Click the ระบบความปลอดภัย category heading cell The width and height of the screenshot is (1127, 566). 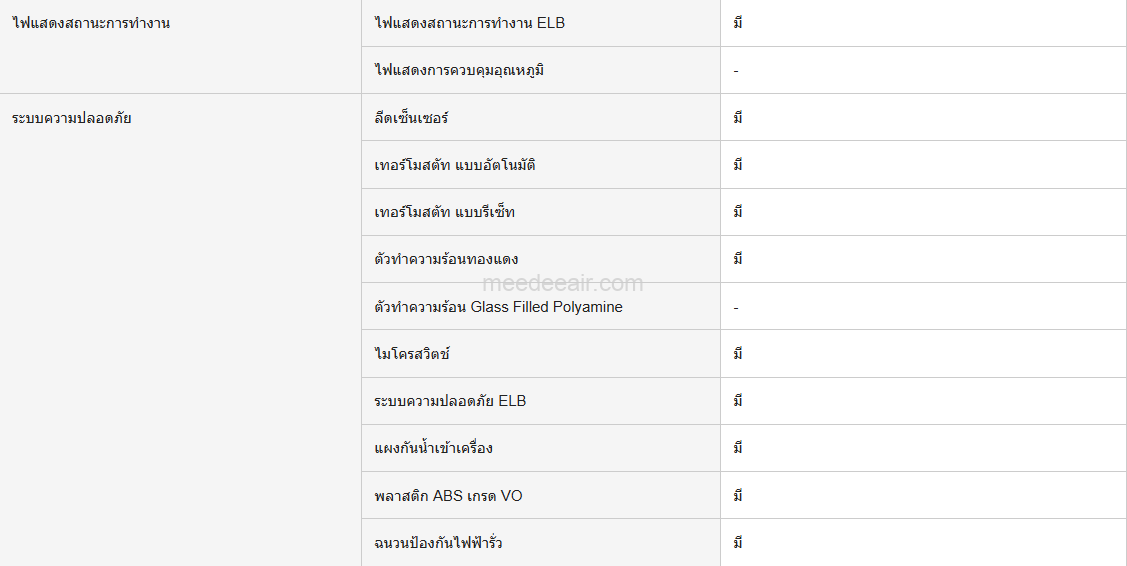pyautogui.click(x=72, y=118)
